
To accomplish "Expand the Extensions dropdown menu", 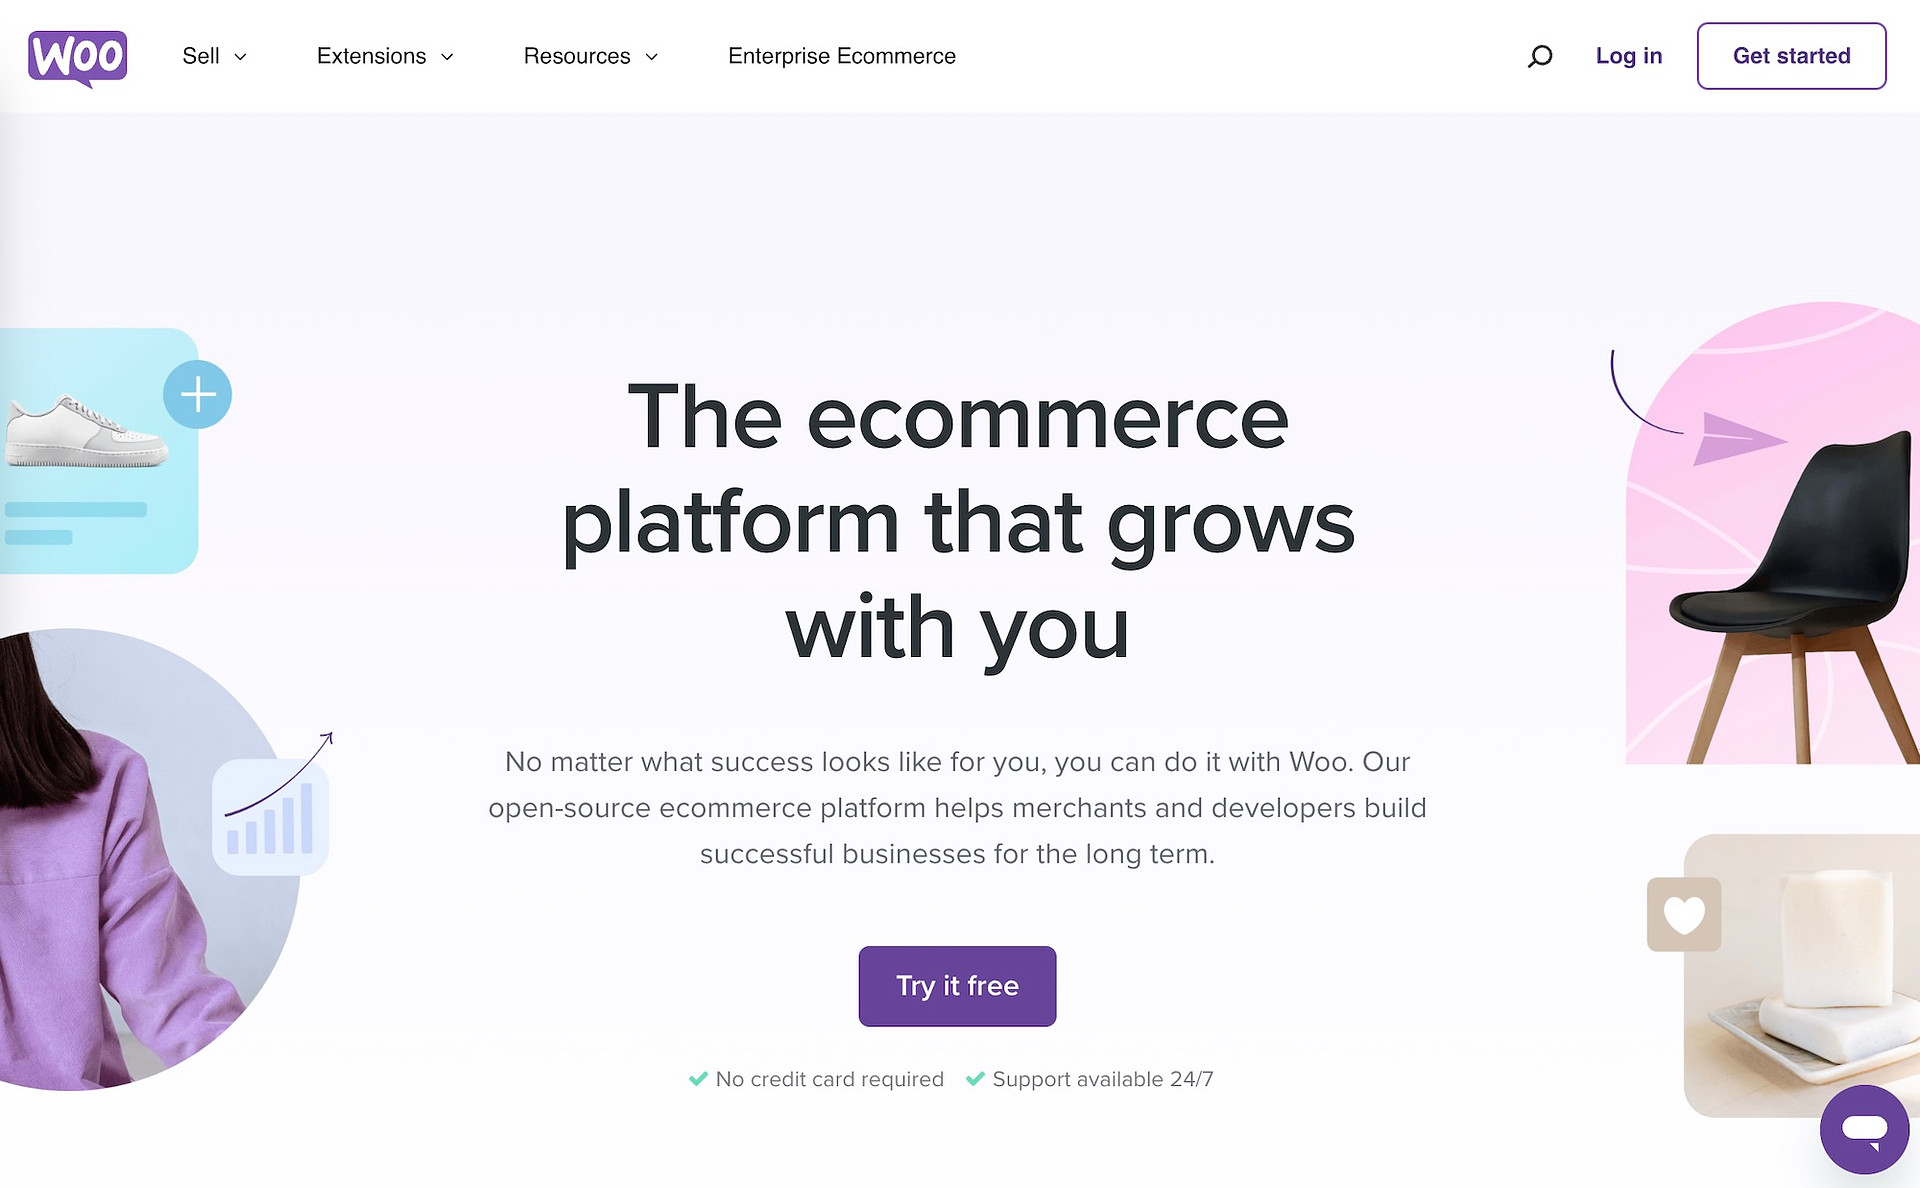I will click(x=384, y=56).
